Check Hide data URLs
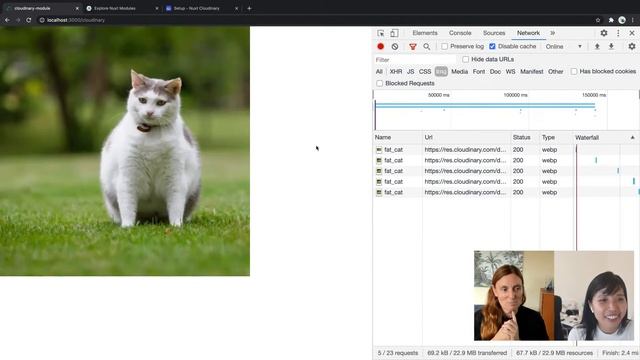The width and height of the screenshot is (640, 360). (x=466, y=60)
